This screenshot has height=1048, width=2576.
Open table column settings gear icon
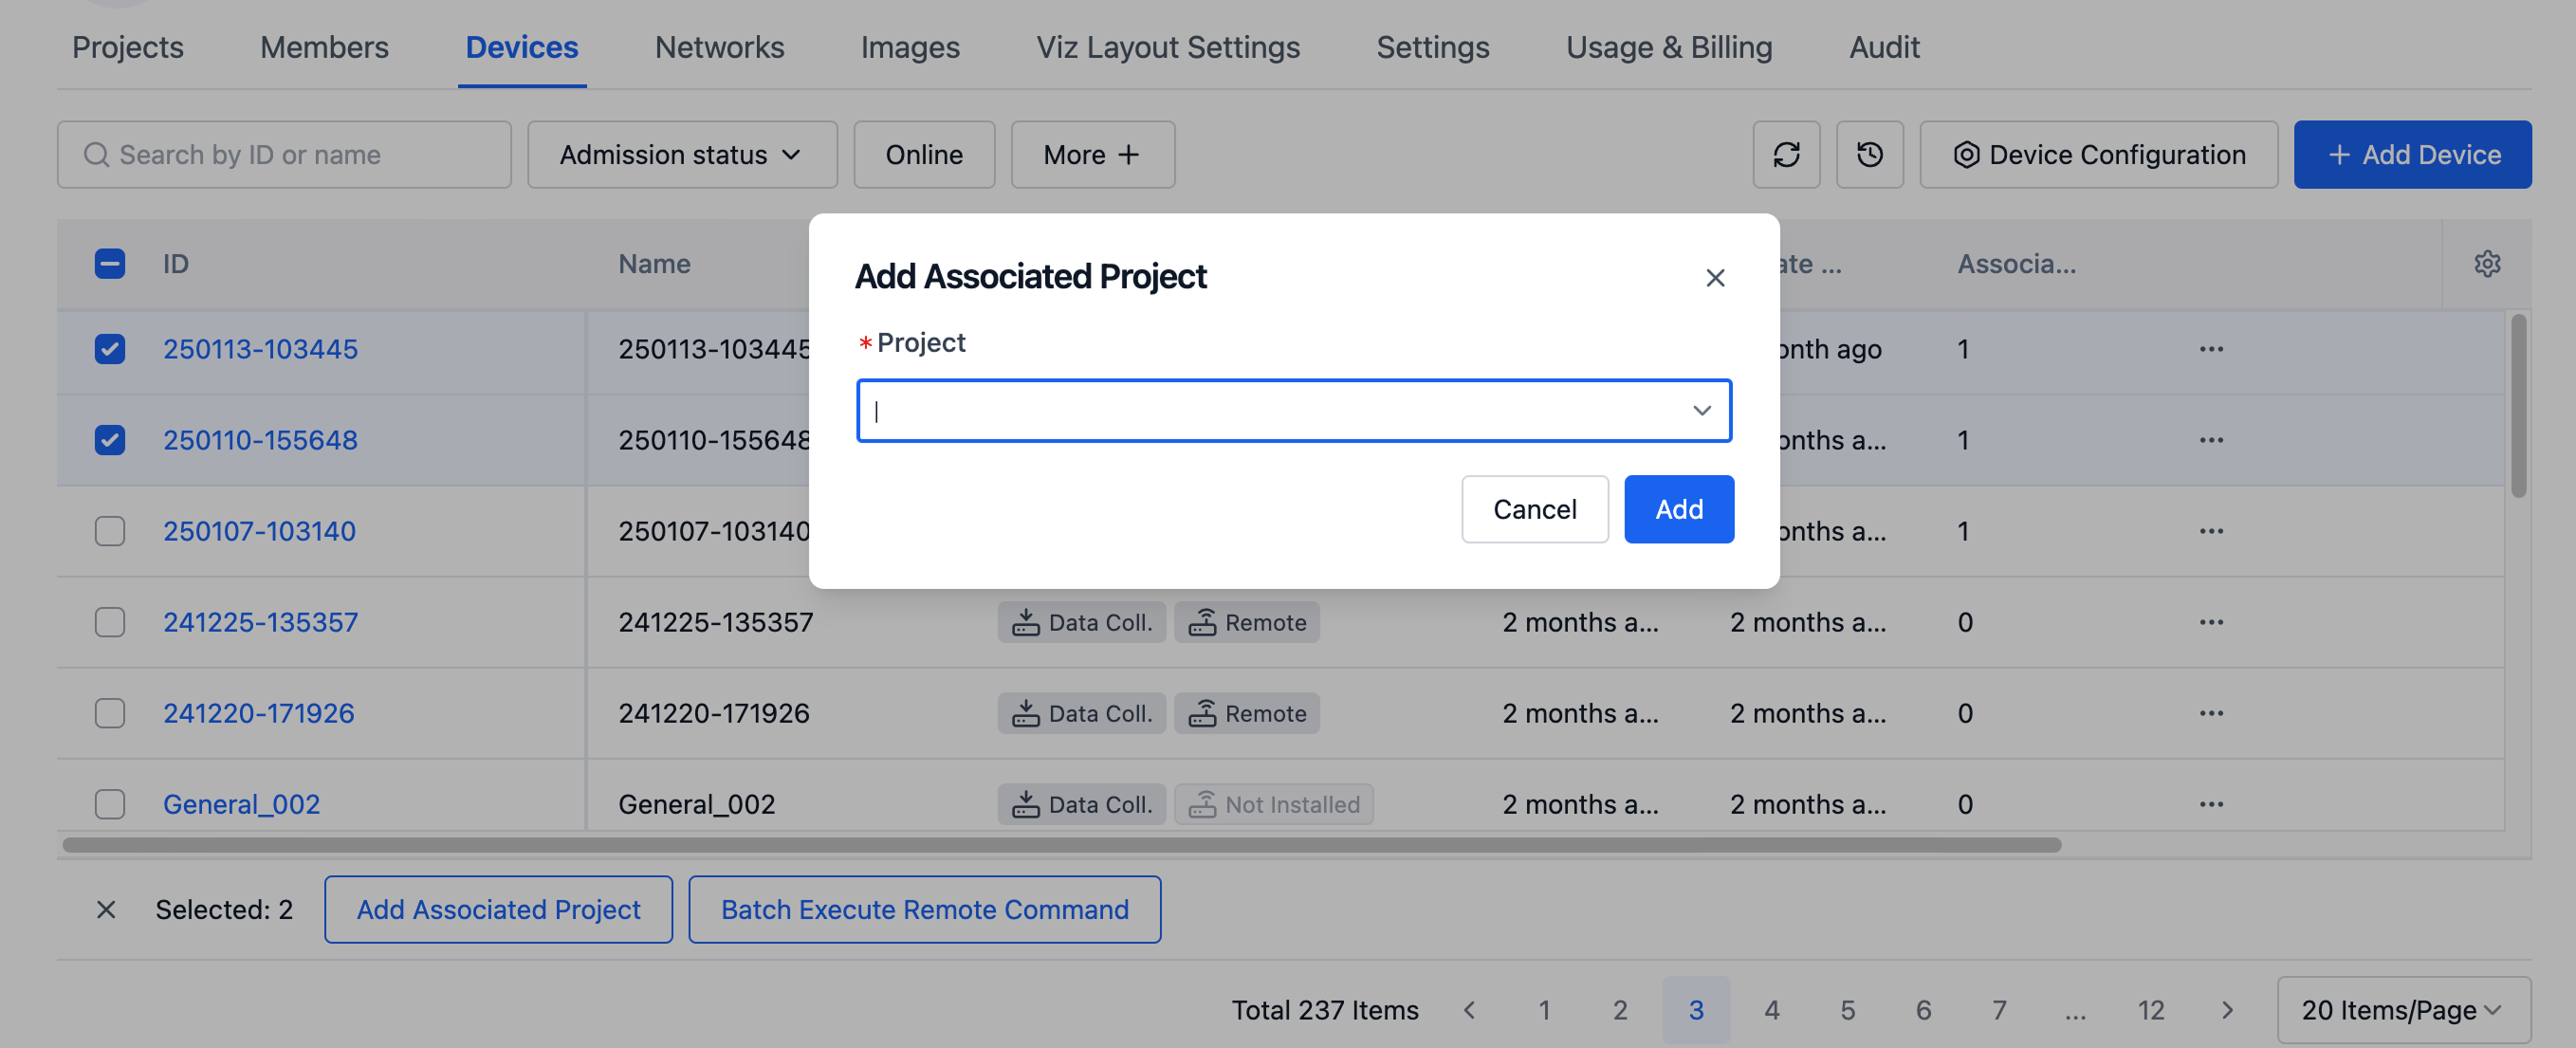click(x=2487, y=264)
